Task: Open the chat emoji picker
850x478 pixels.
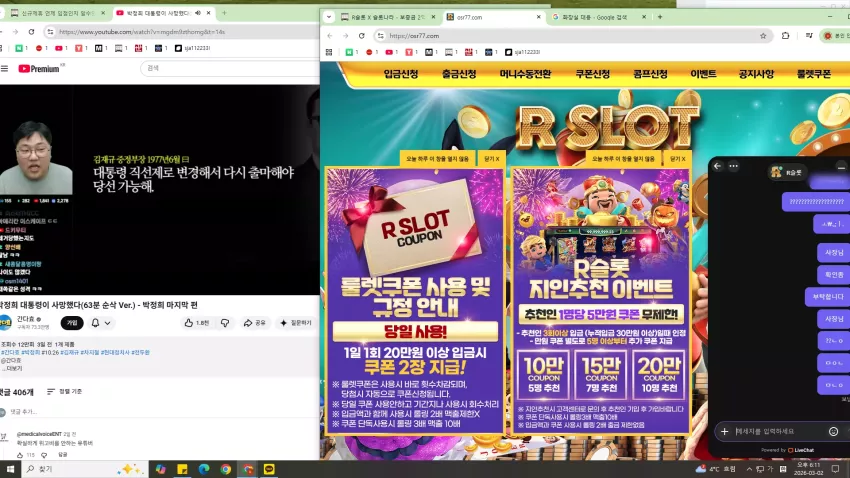Action: [833, 431]
